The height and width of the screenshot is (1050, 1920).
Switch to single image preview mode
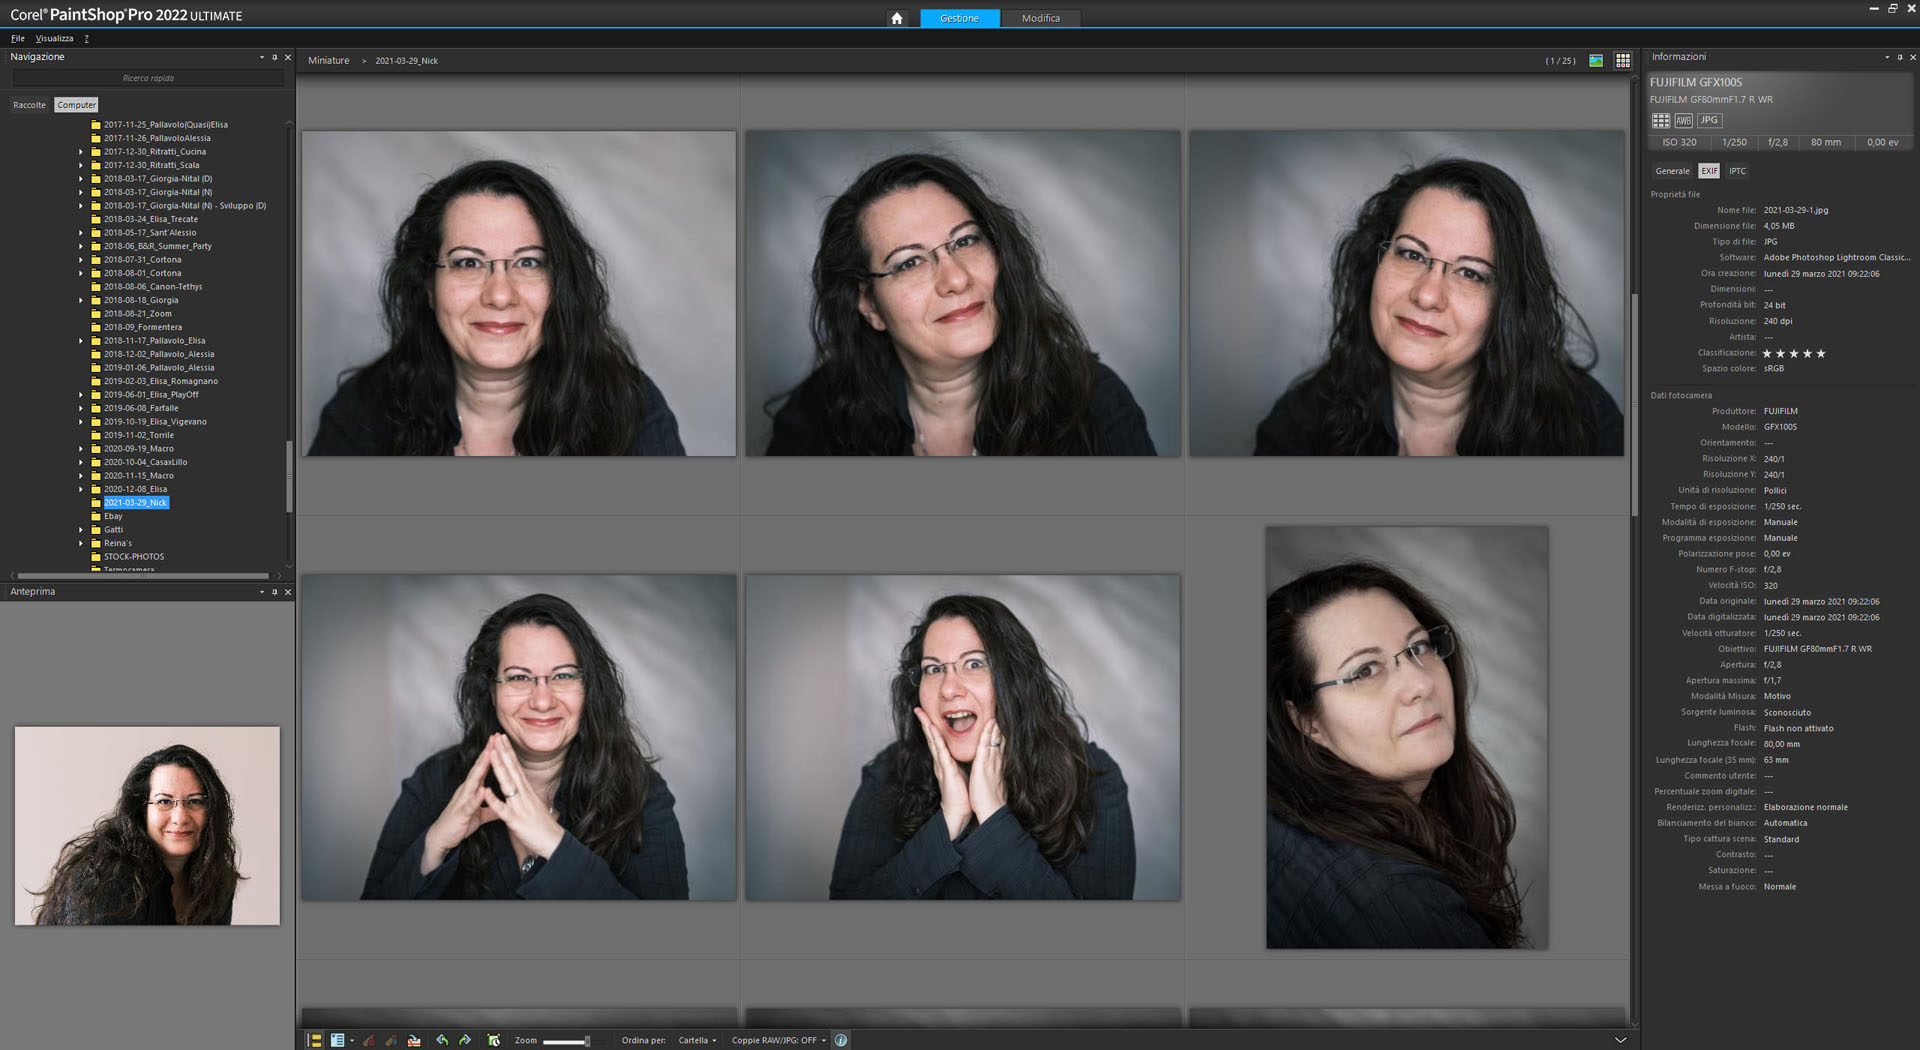pos(1596,61)
